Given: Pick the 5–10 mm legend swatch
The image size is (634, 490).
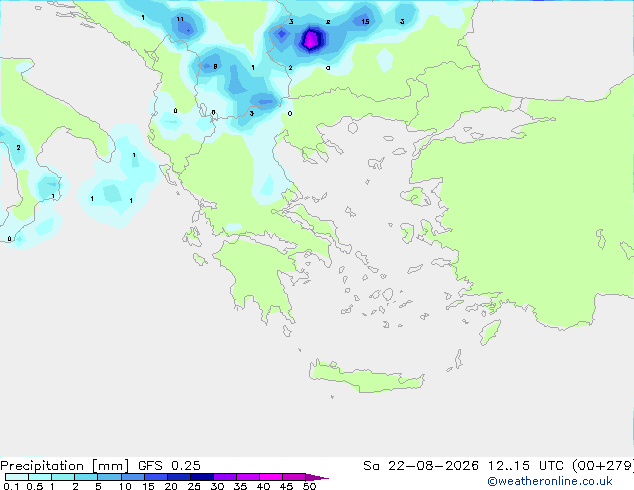Looking at the screenshot, I should (x=109, y=477).
